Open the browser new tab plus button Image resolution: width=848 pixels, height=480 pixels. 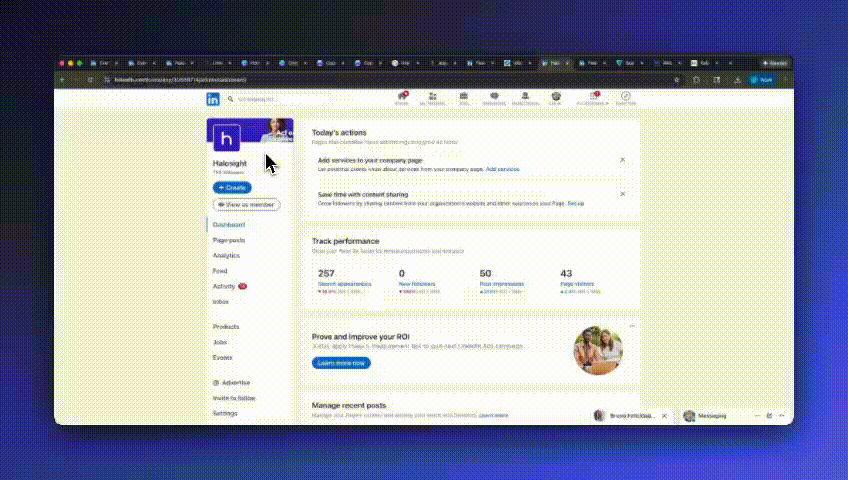pyautogui.click(x=730, y=63)
